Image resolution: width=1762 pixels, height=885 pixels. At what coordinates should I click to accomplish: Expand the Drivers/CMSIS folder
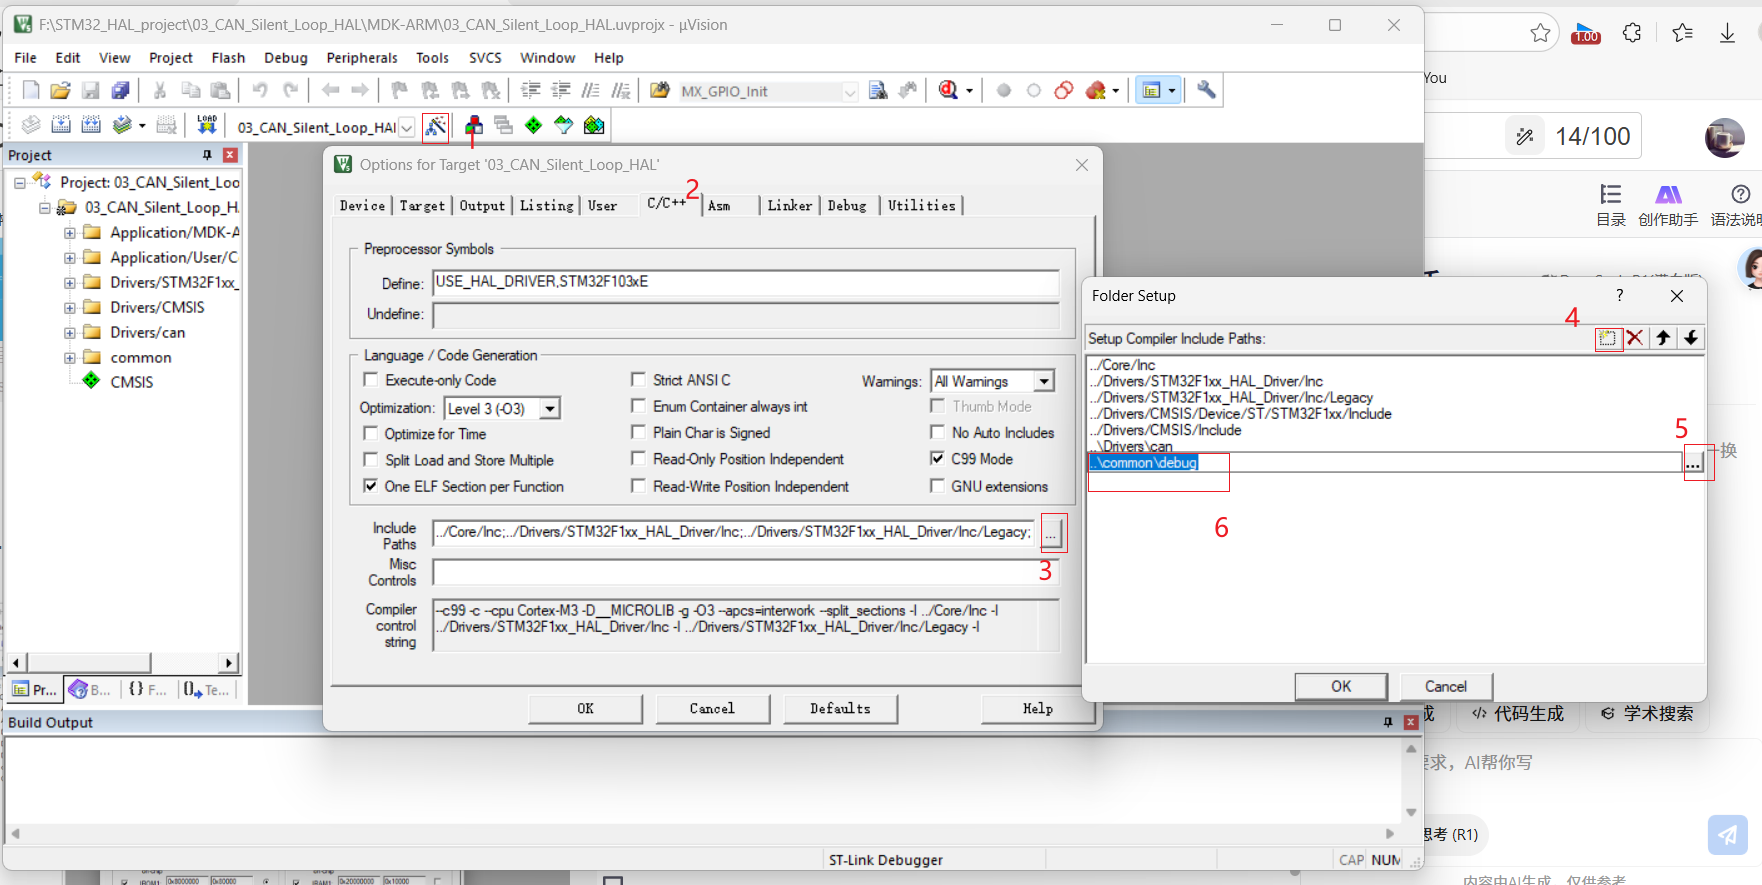point(70,307)
